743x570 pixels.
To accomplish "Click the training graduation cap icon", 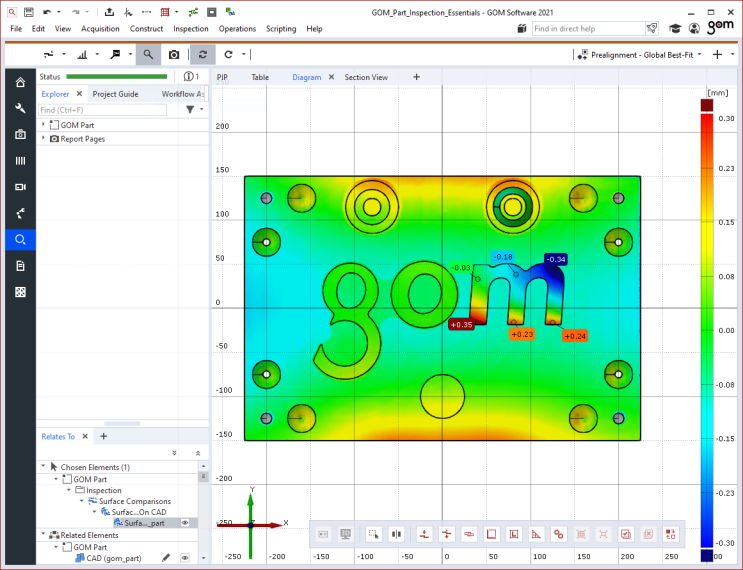I will (x=675, y=28).
